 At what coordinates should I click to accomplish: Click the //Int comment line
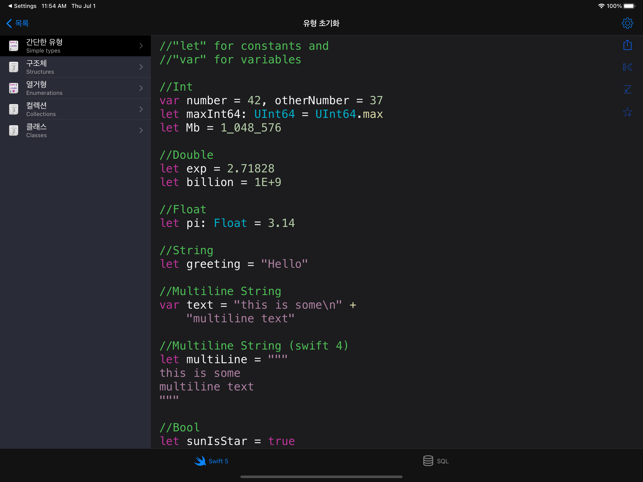coord(176,87)
